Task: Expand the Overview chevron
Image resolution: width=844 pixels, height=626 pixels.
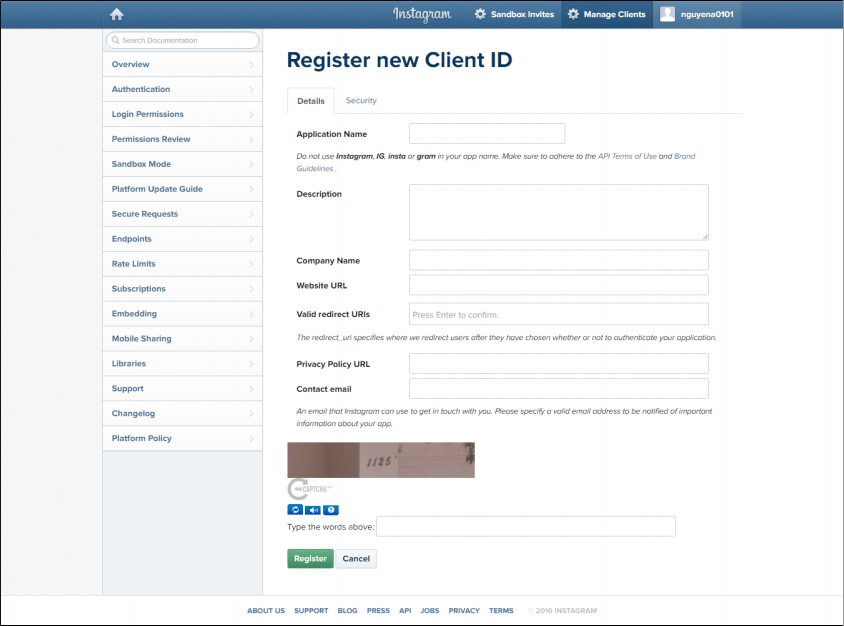Action: (x=251, y=65)
